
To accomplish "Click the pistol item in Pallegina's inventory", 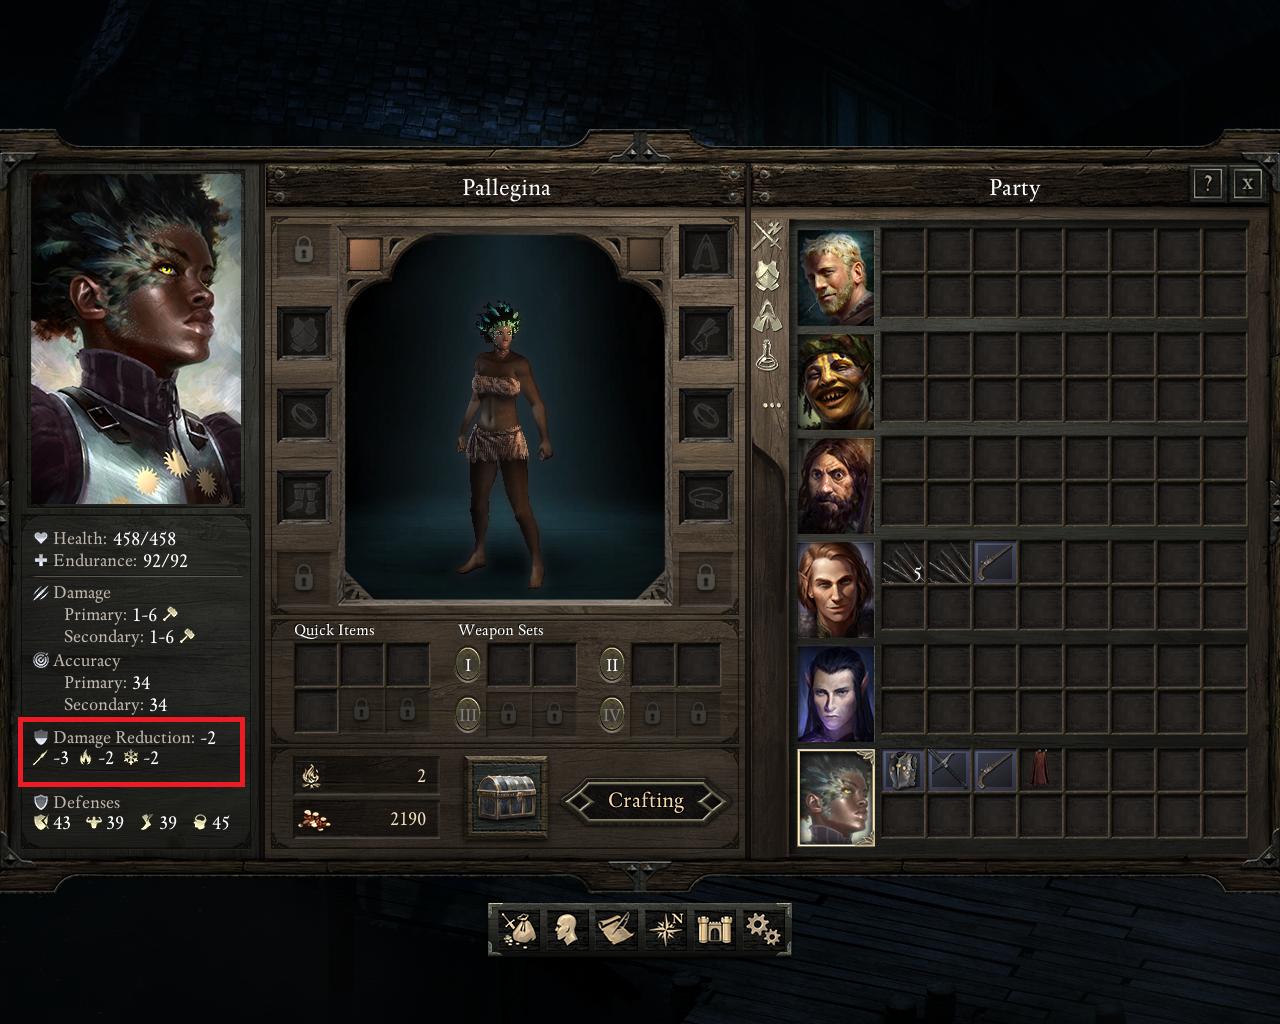I will click(995, 770).
